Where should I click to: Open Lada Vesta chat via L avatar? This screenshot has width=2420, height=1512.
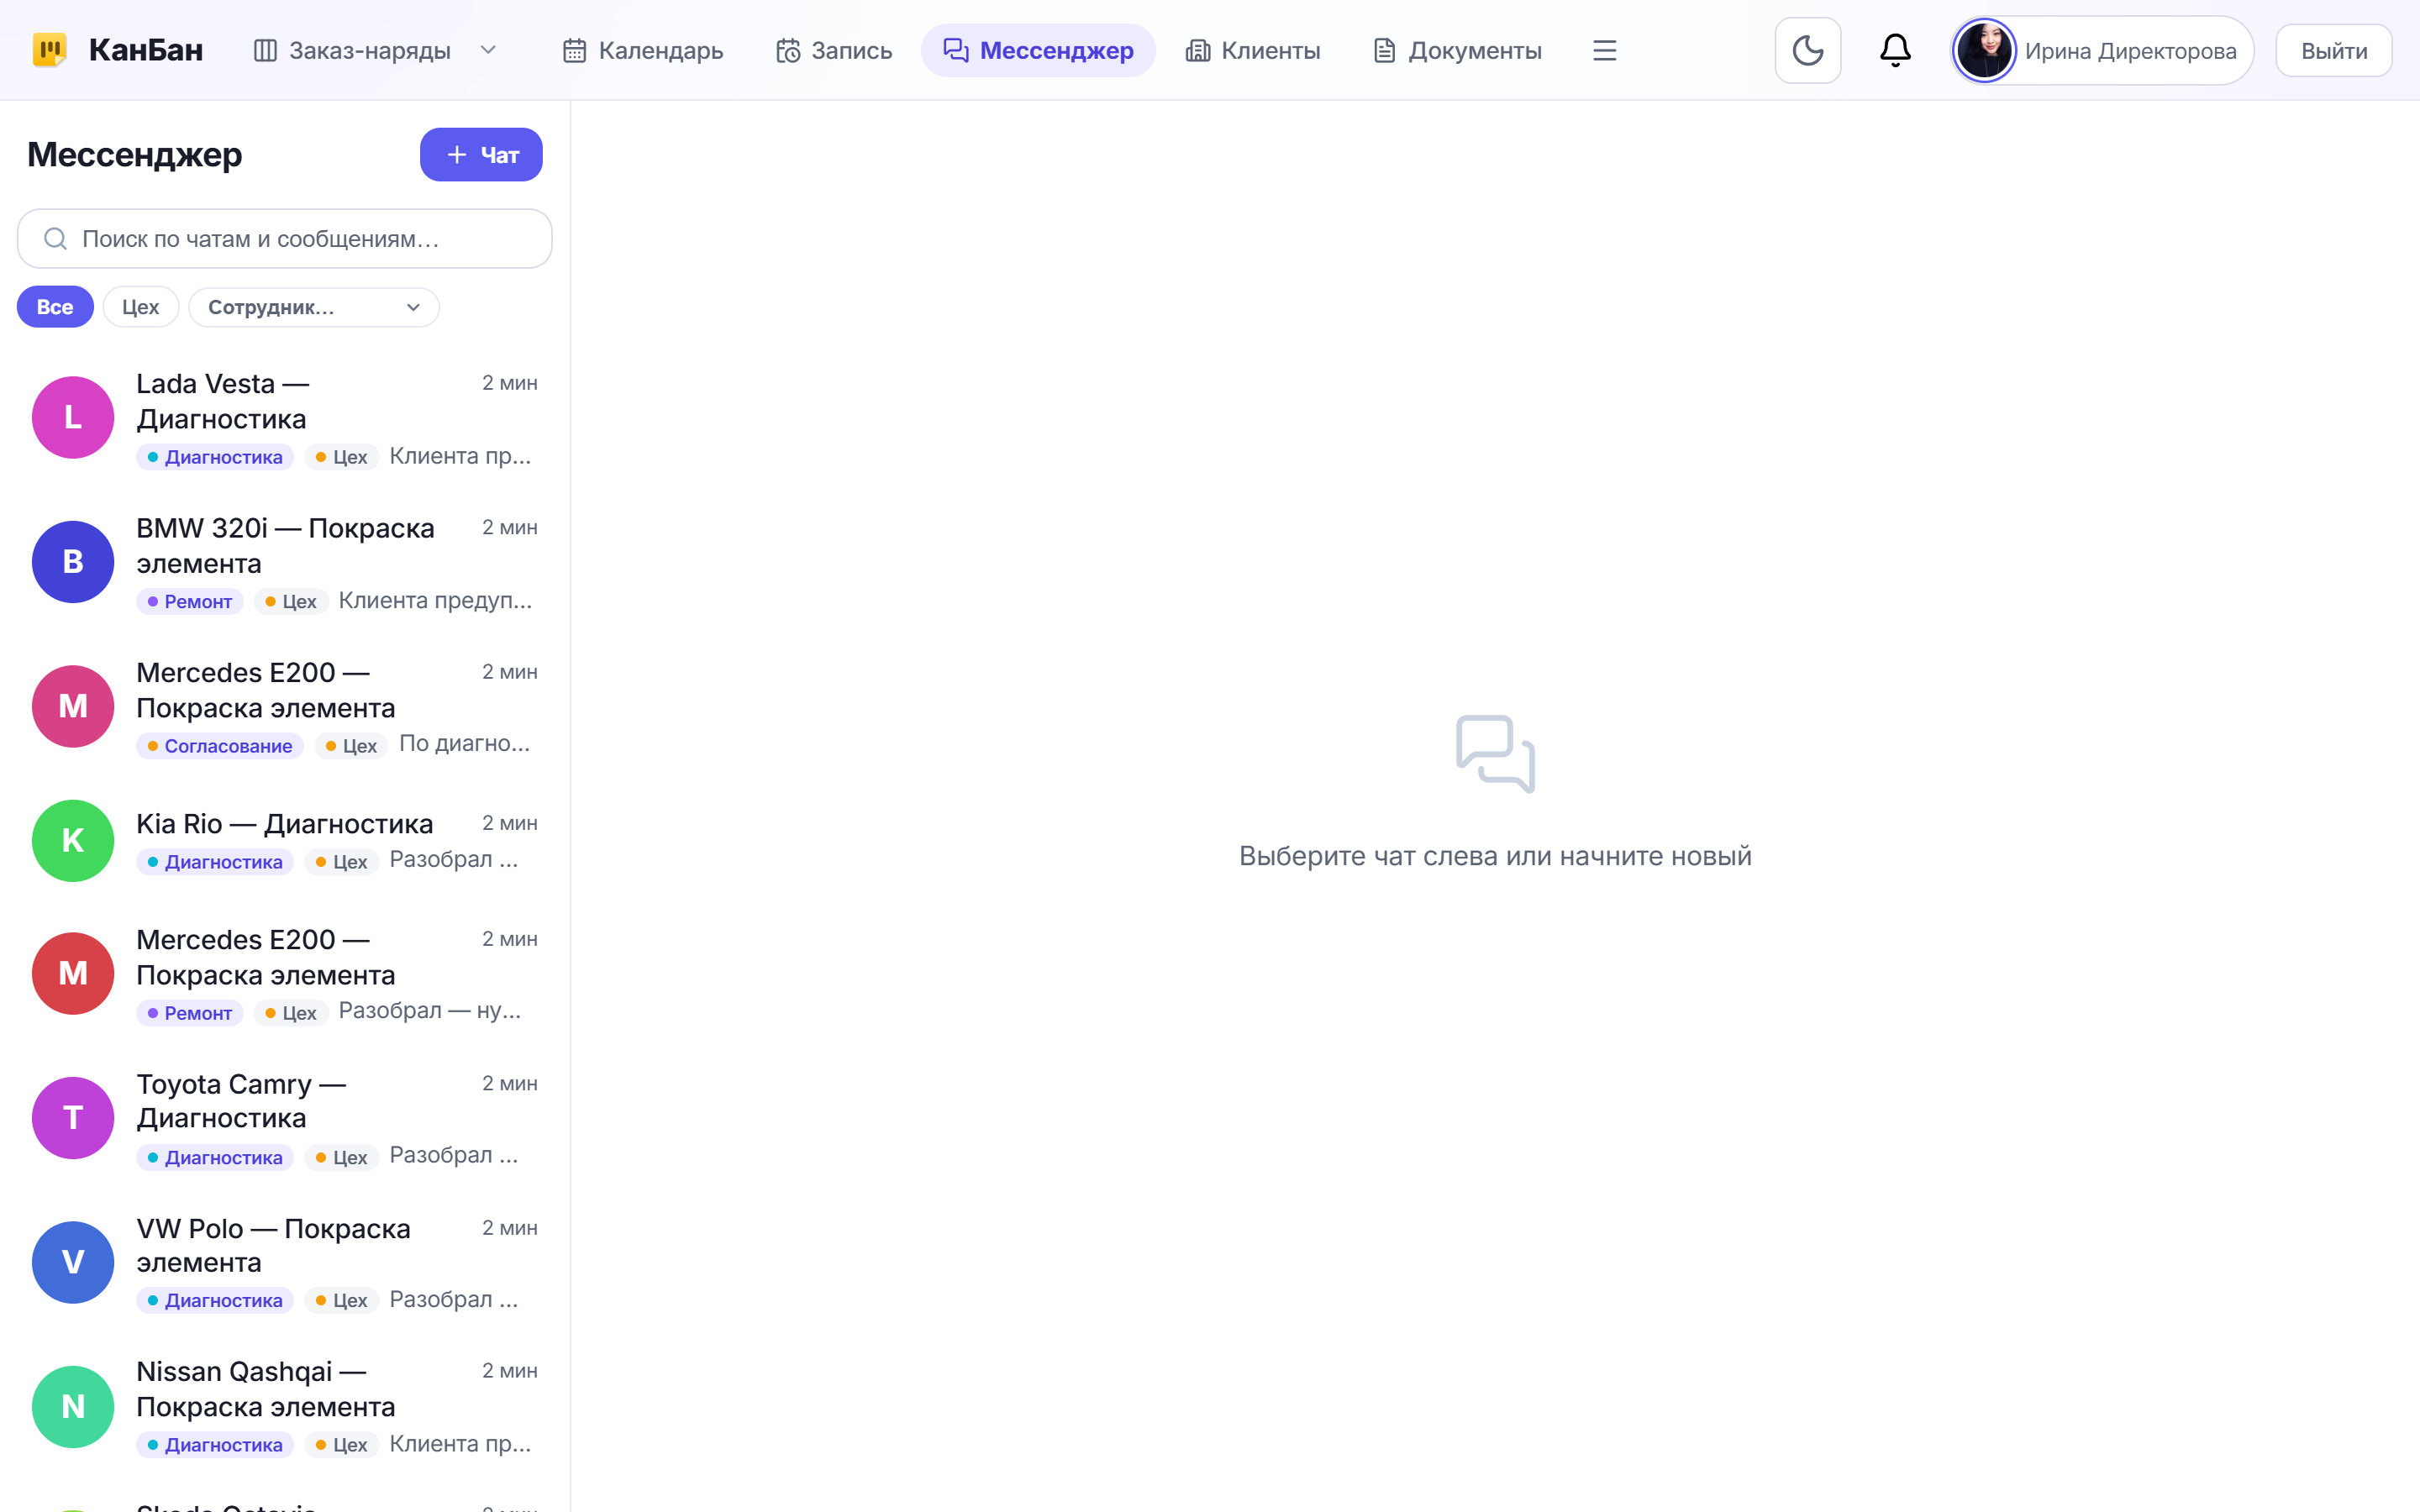(x=73, y=418)
